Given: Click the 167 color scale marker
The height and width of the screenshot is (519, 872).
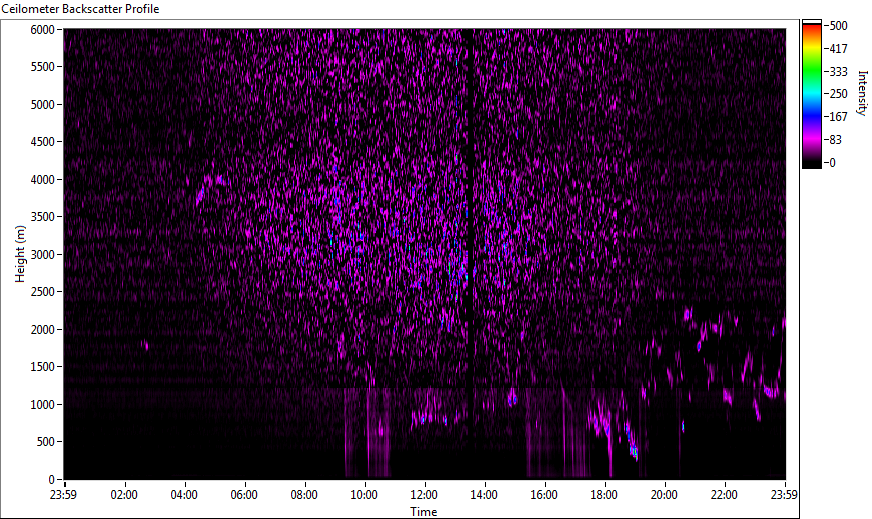Looking at the screenshot, I should point(838,117).
